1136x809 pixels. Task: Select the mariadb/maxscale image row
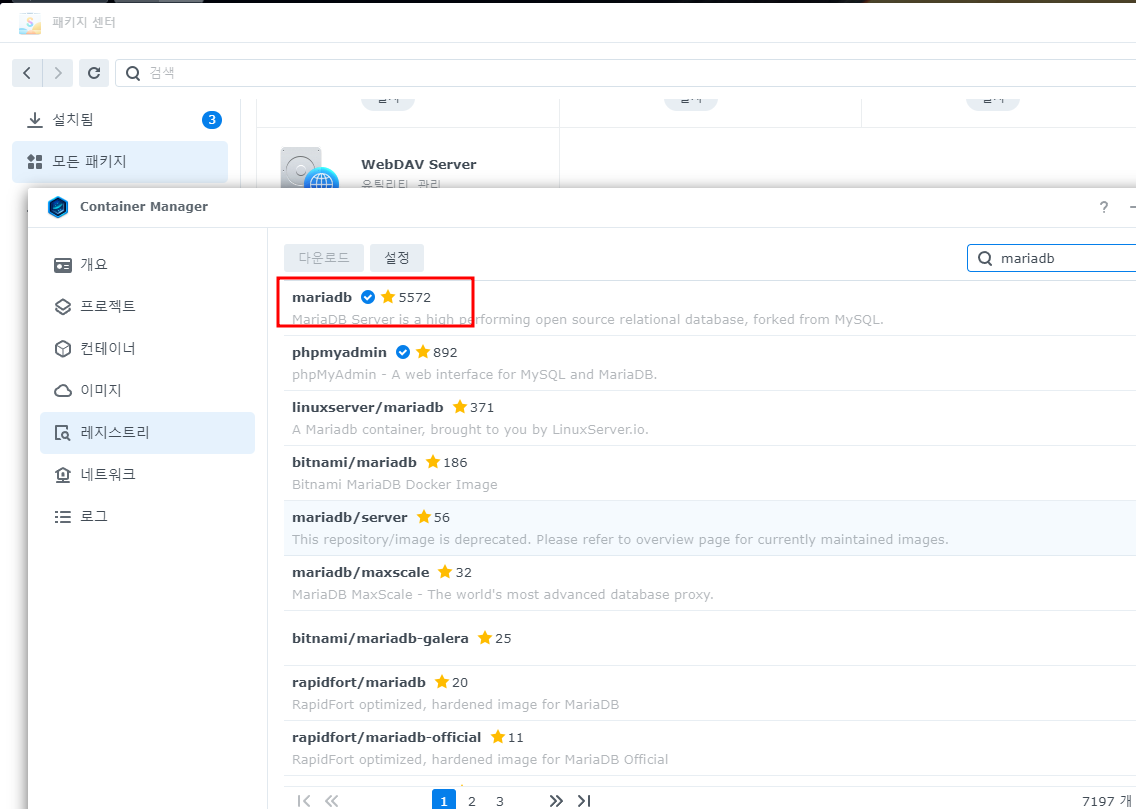click(x=710, y=584)
